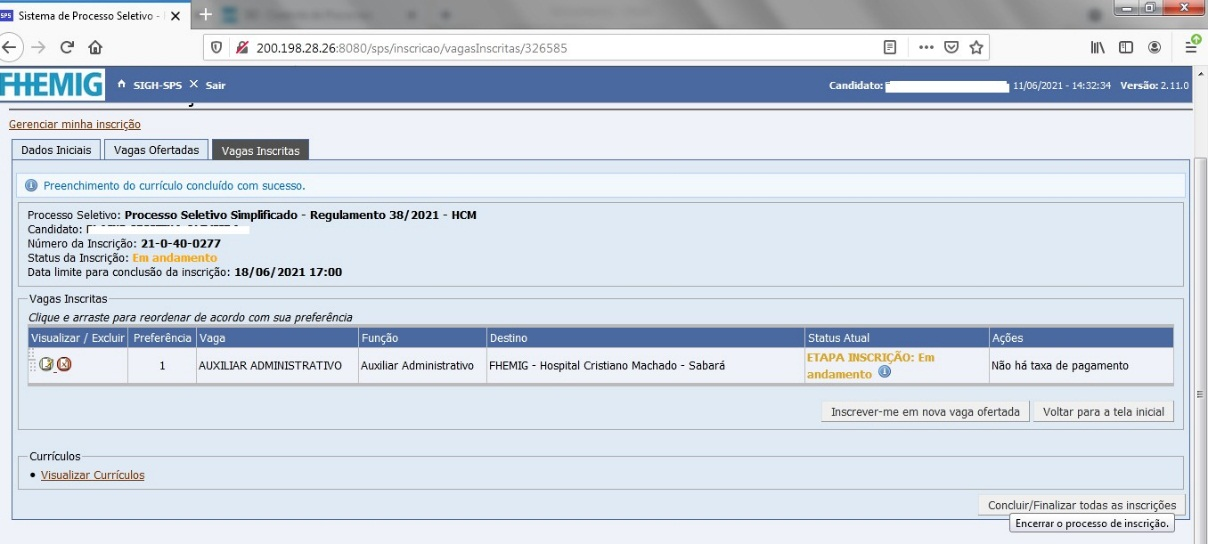
Task: Open page actions three-dot menu
Action: 926,47
